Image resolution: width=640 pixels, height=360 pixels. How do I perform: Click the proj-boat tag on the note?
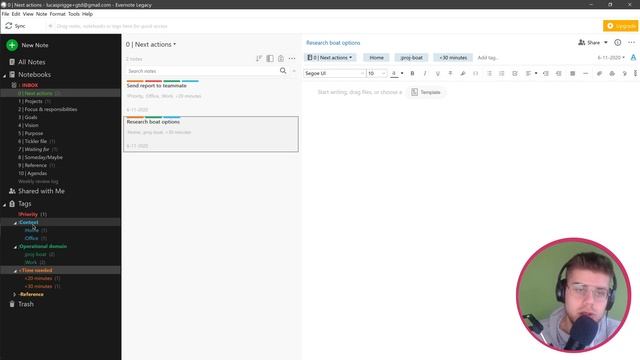point(411,58)
